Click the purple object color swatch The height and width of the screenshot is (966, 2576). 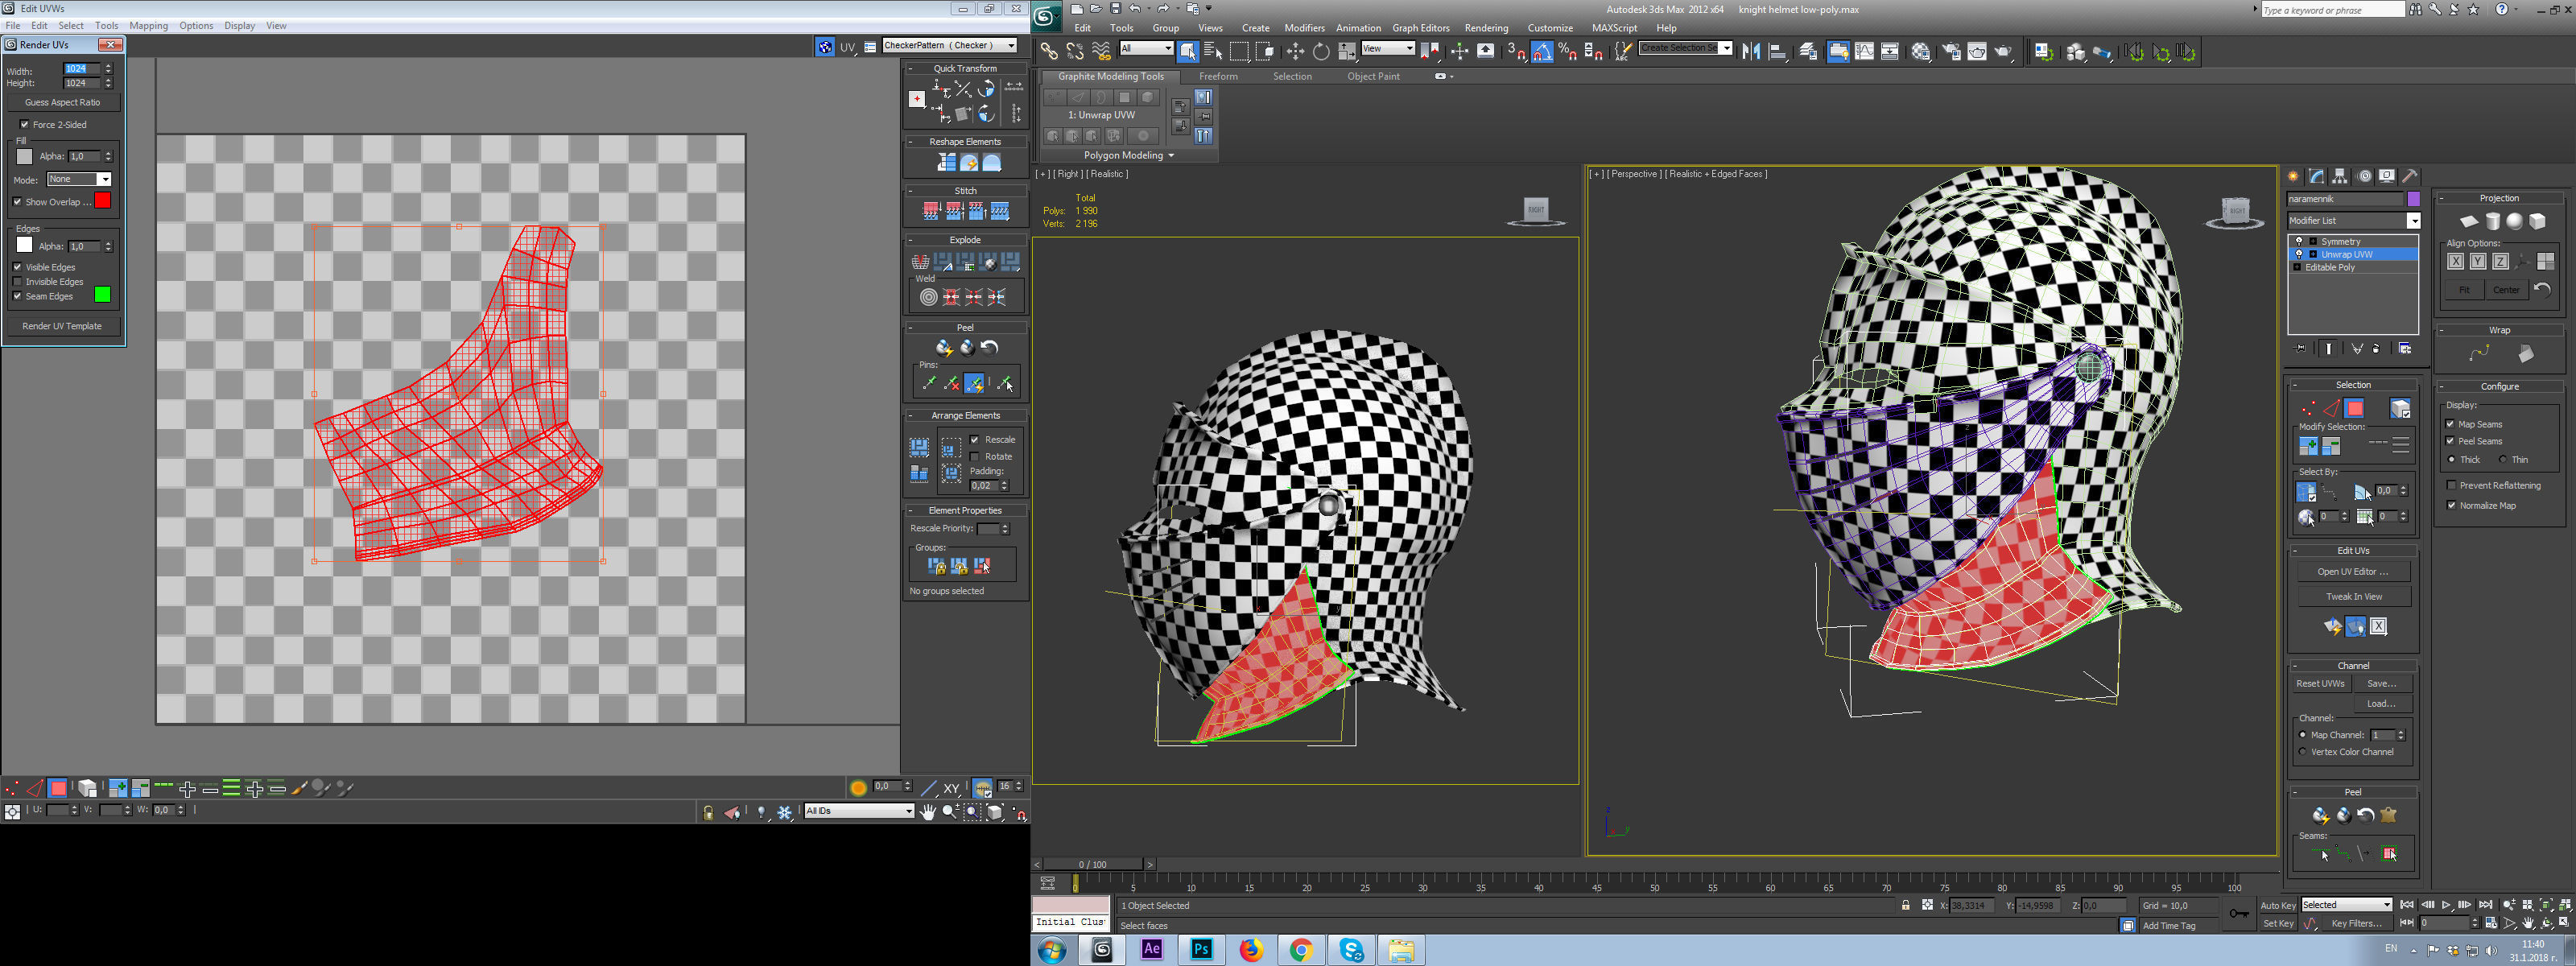point(2413,199)
